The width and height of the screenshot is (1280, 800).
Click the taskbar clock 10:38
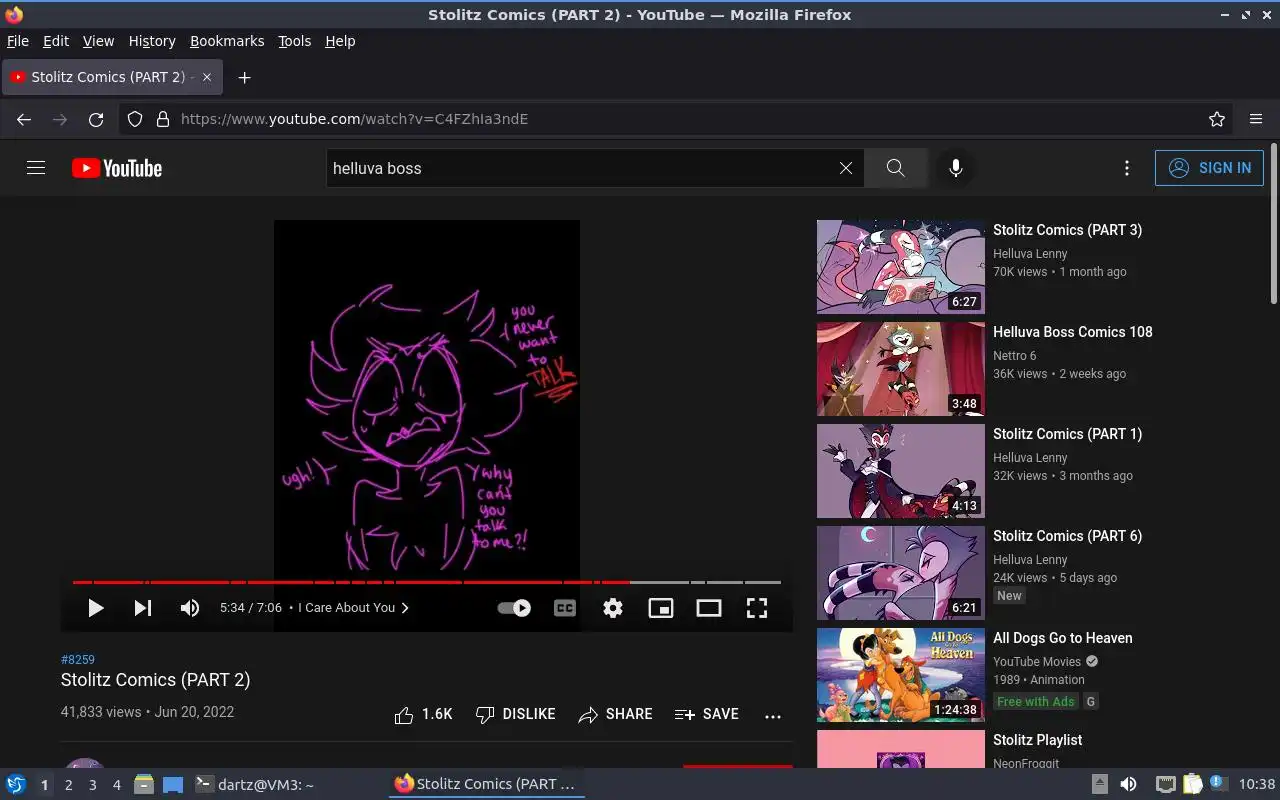tap(1257, 784)
